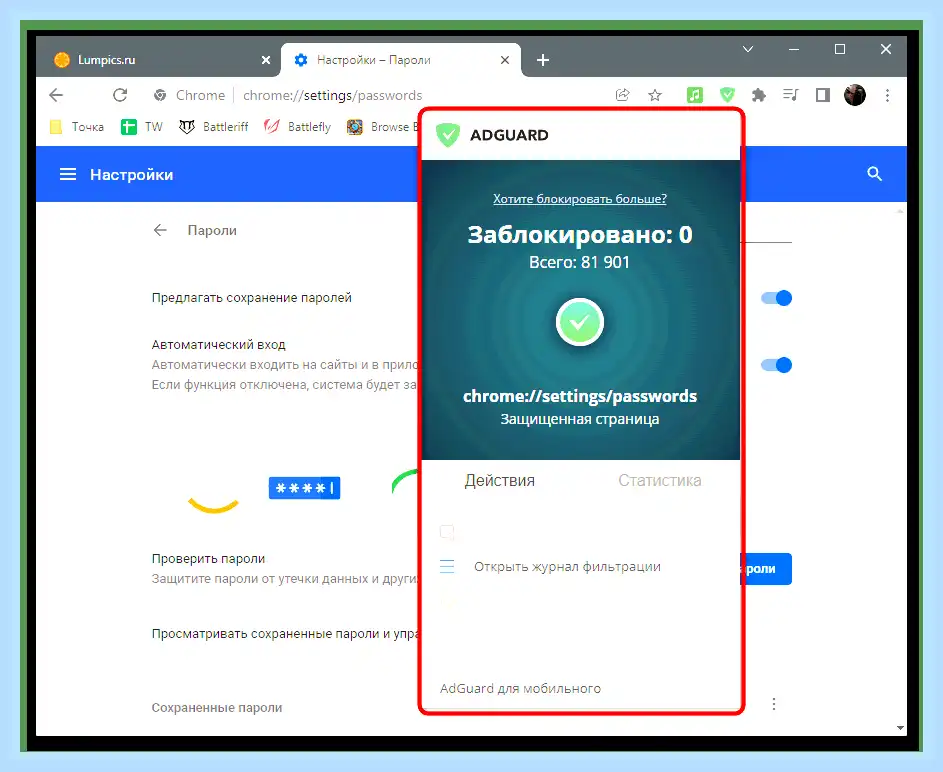
Task: Open the Battlefly bookmark
Action: pyautogui.click(x=298, y=127)
